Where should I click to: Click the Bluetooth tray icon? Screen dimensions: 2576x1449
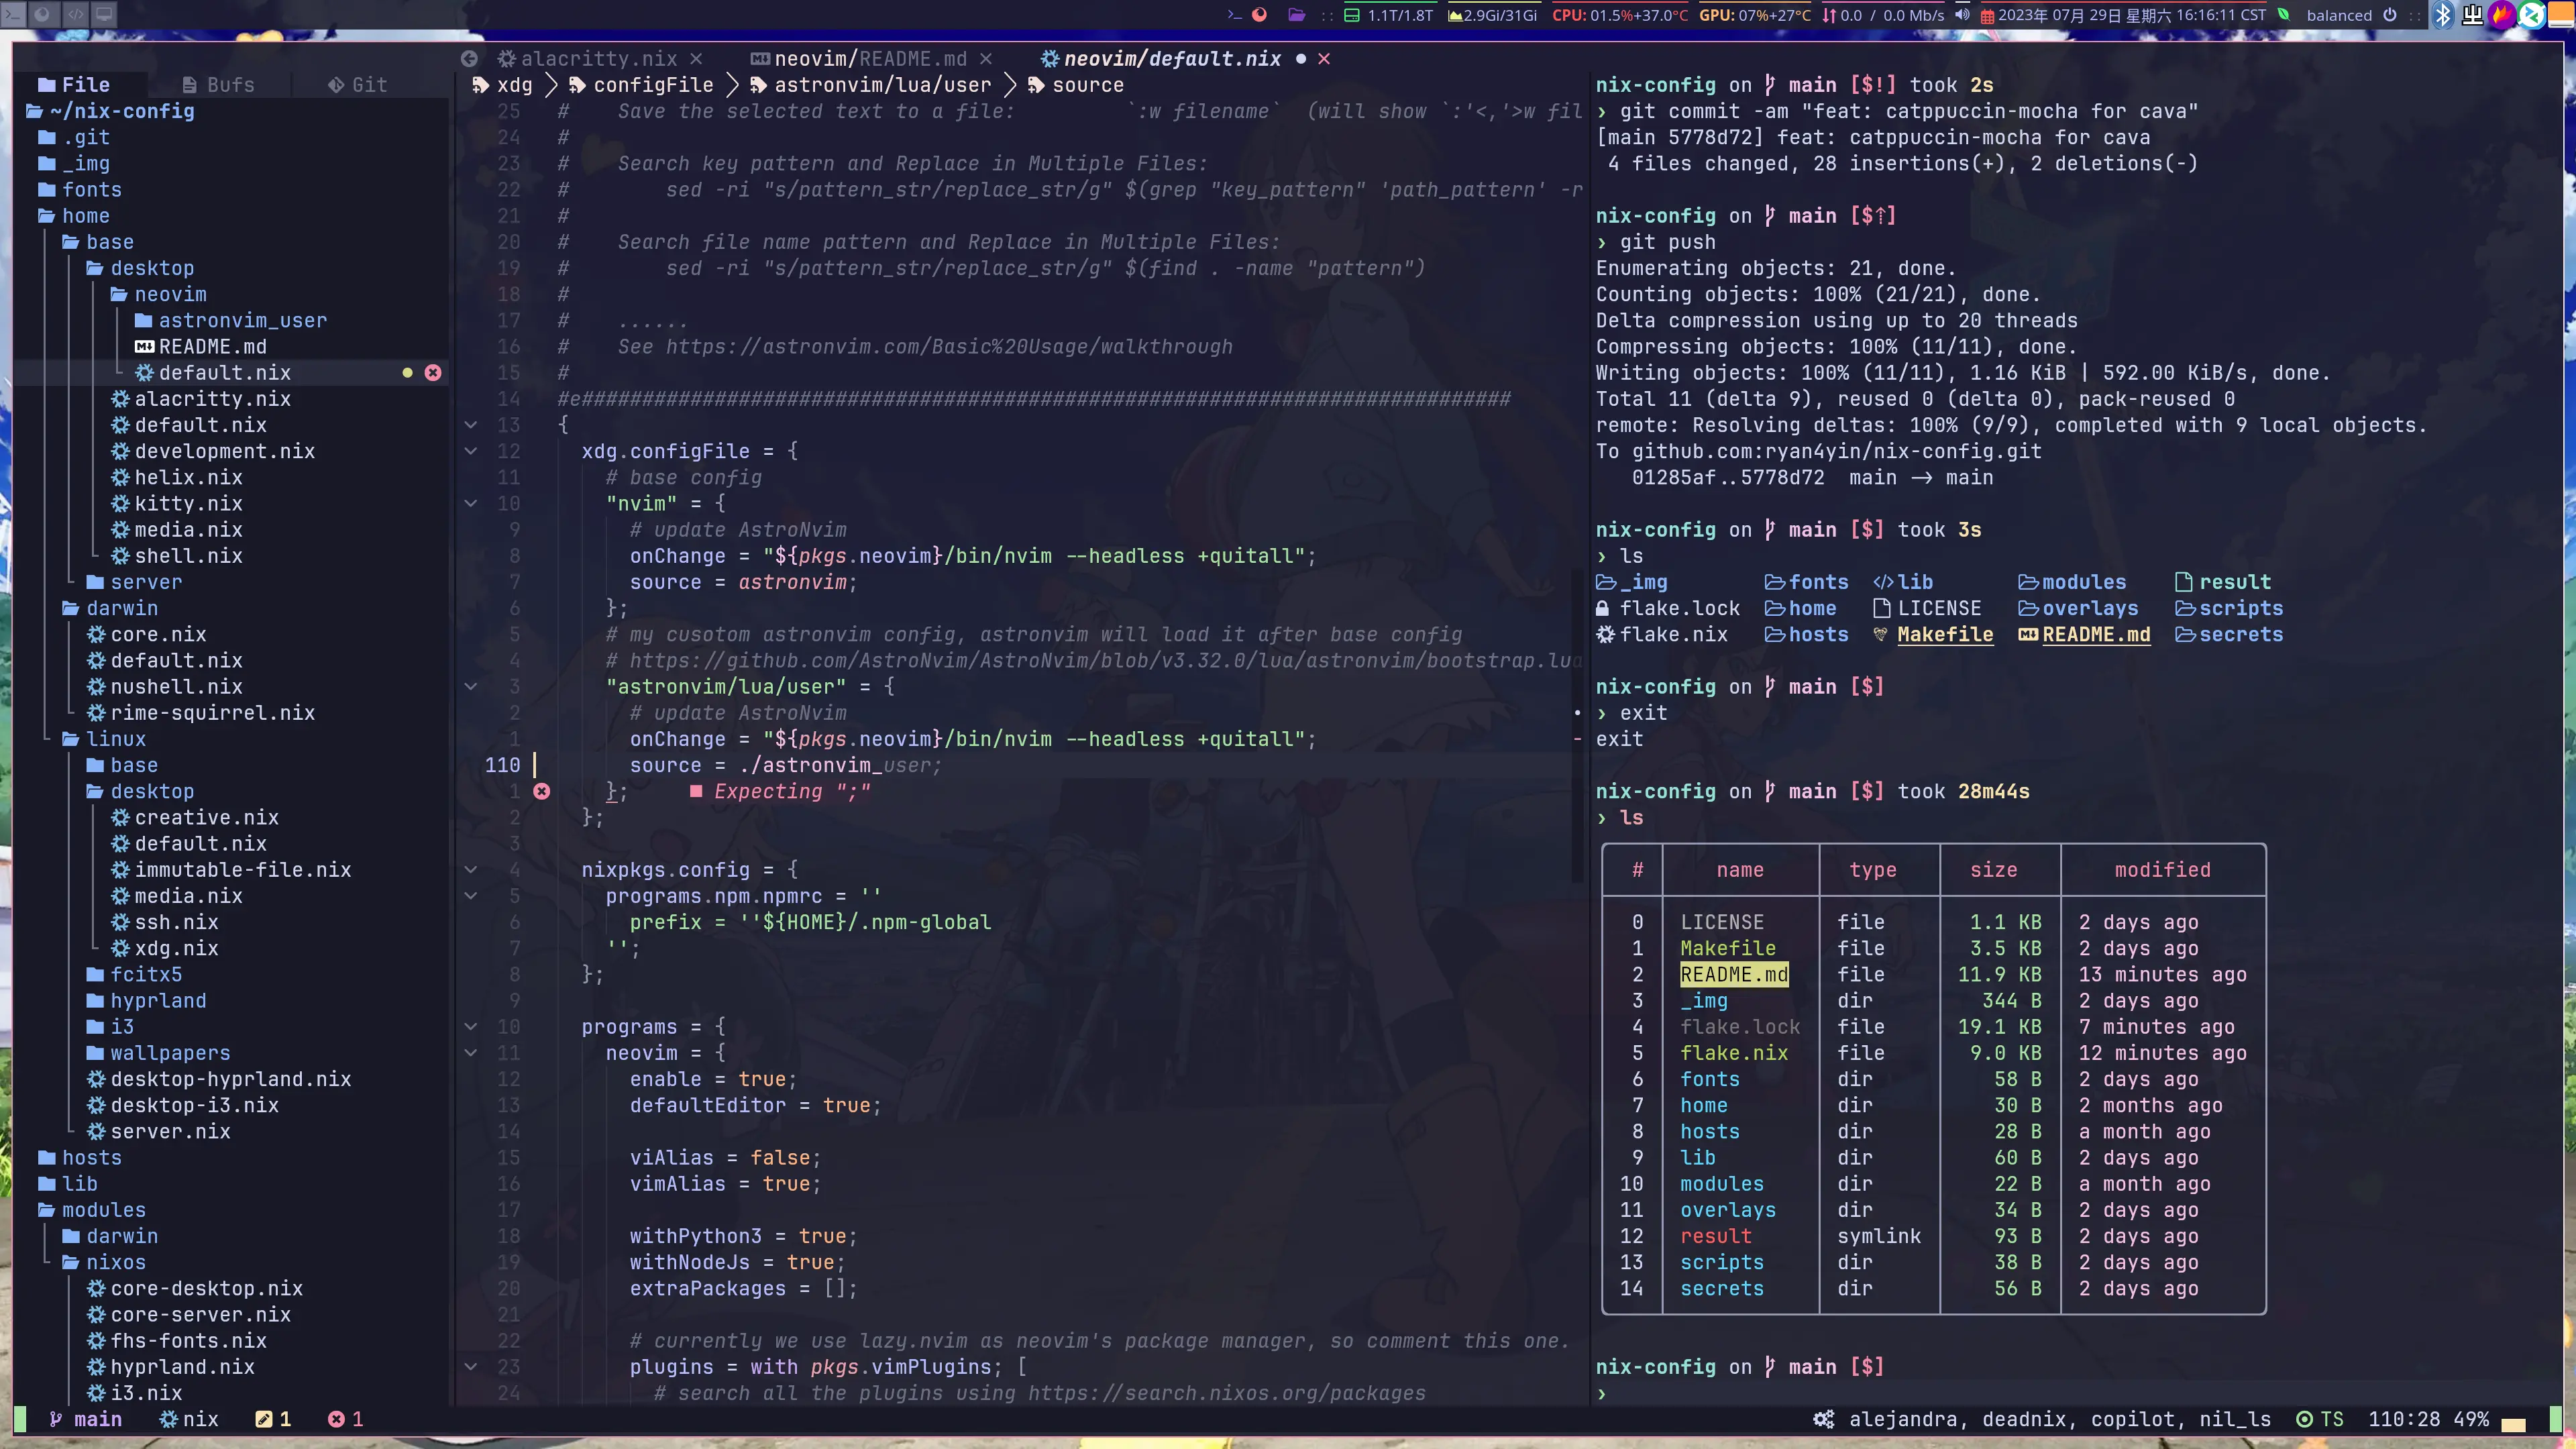coord(2443,15)
